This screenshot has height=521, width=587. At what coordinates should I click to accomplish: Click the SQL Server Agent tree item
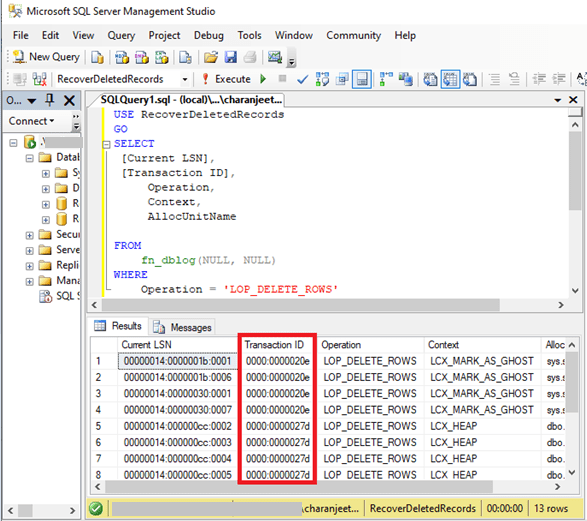pos(60,296)
